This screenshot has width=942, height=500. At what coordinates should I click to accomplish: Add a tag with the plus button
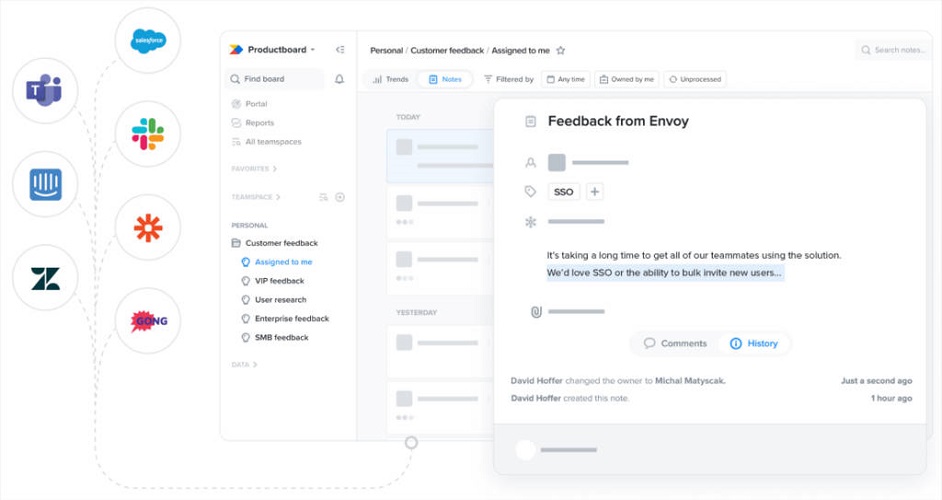[x=594, y=192]
